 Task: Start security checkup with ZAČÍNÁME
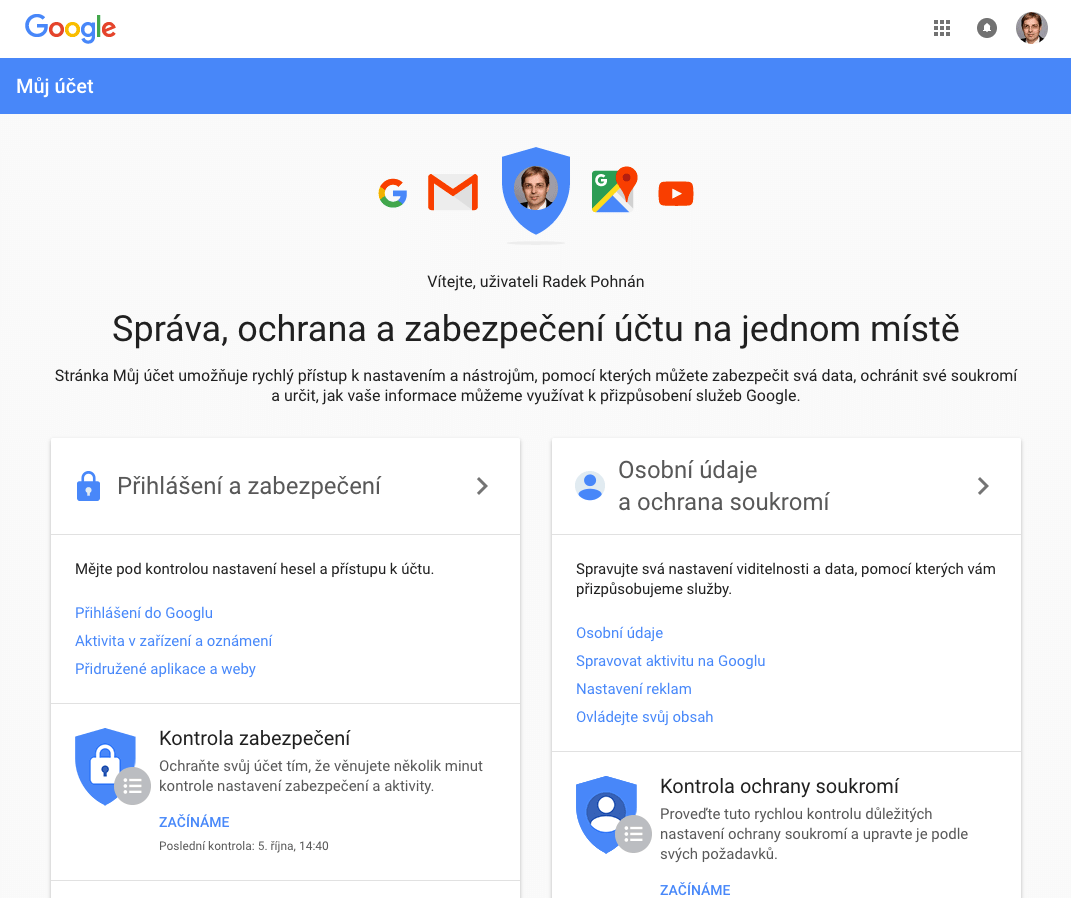pyautogui.click(x=194, y=822)
